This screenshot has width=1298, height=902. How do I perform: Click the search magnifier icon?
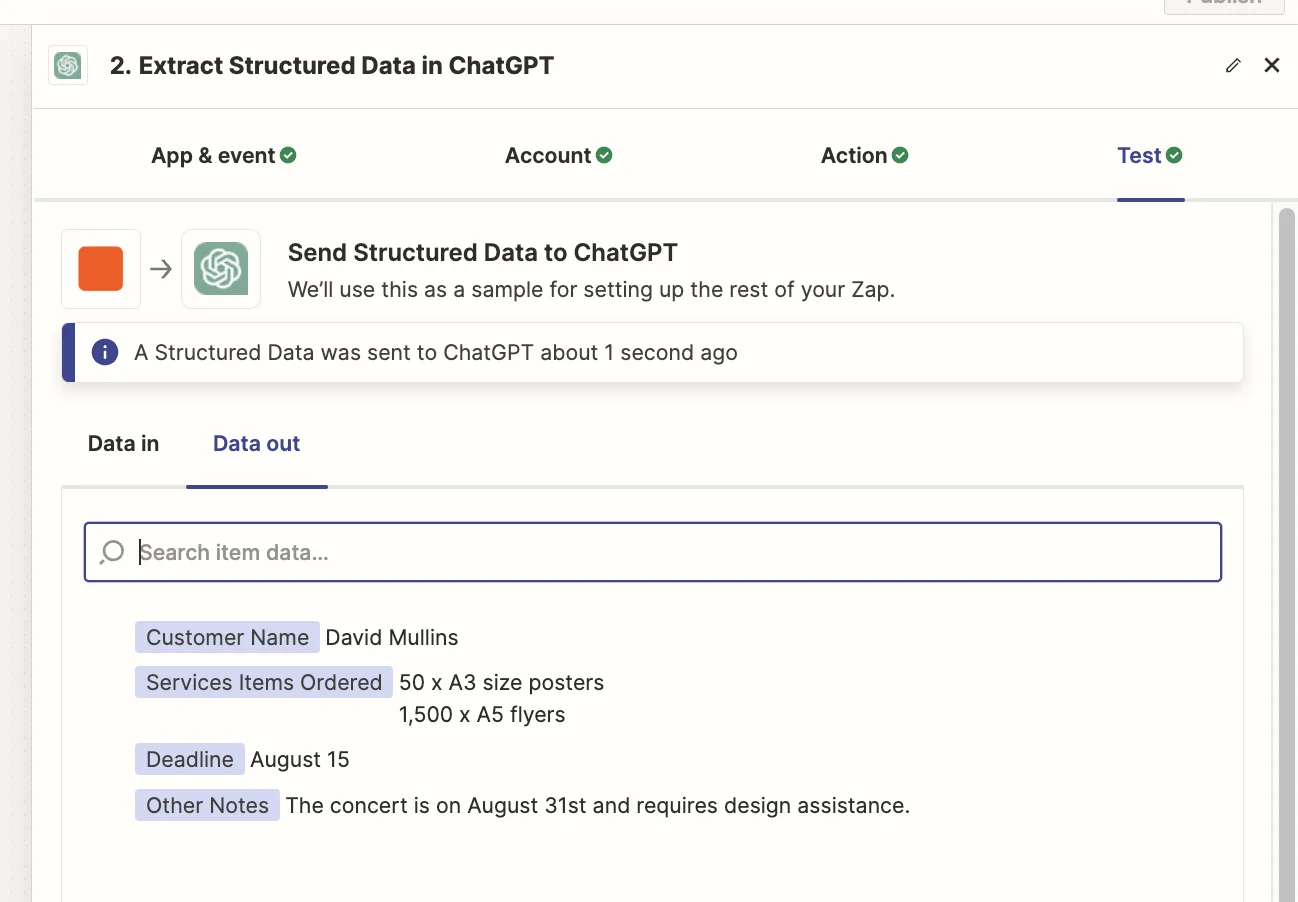(112, 552)
